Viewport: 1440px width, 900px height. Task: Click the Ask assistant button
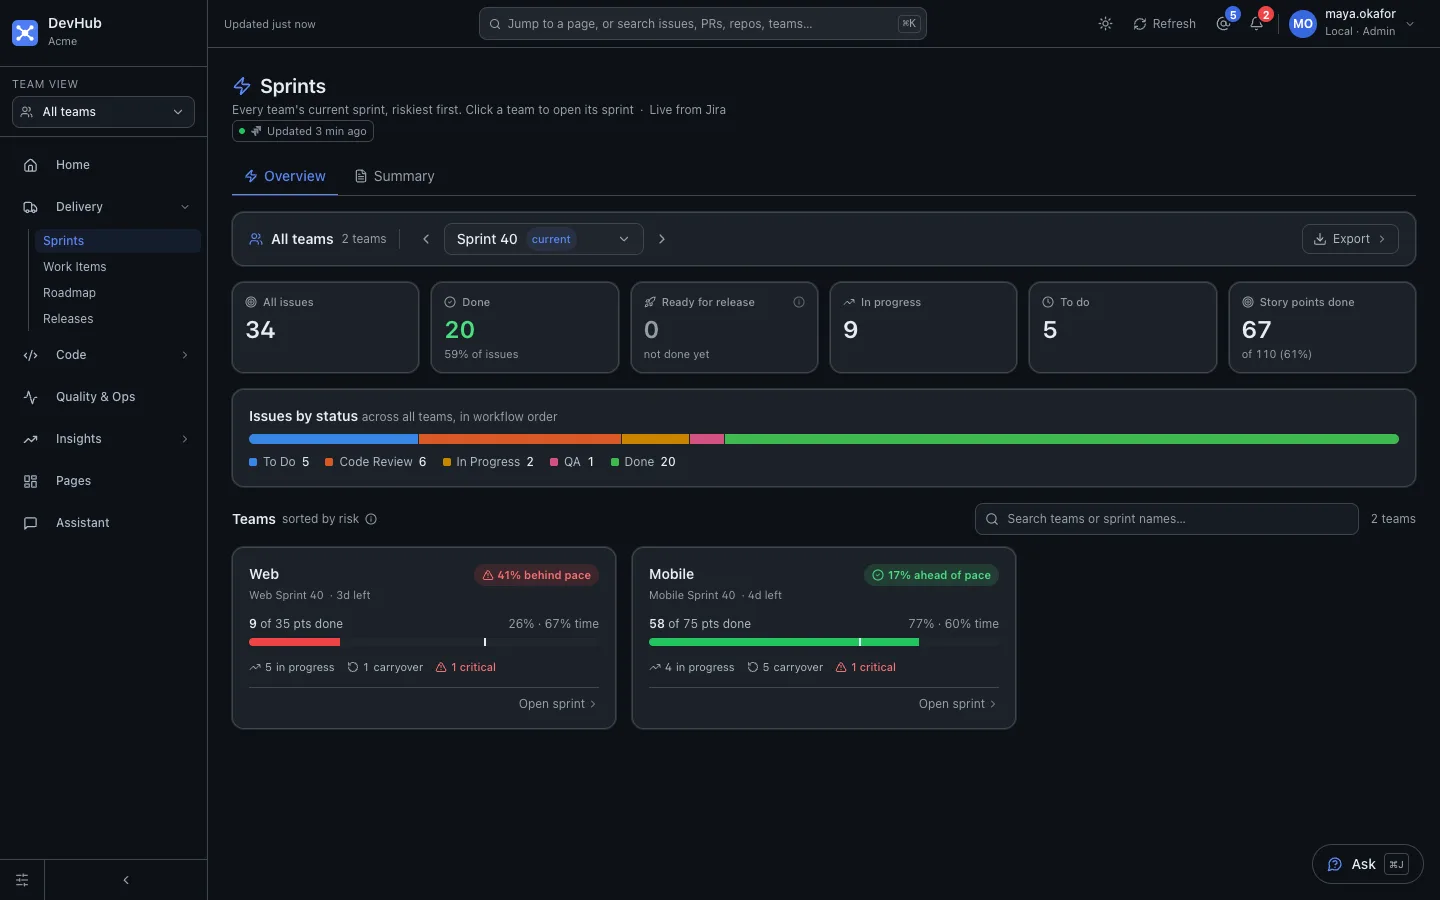pos(1367,865)
